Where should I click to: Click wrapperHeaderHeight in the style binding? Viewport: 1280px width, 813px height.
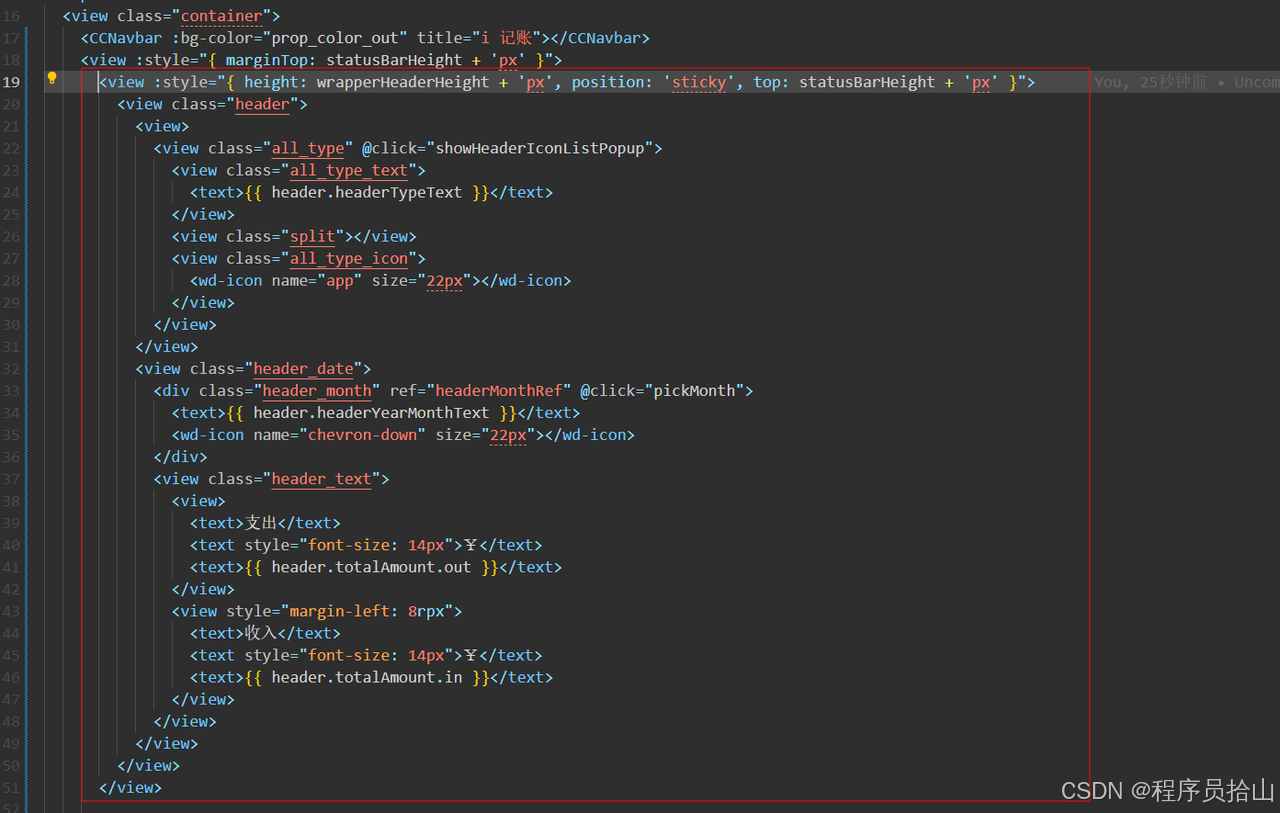pos(403,82)
